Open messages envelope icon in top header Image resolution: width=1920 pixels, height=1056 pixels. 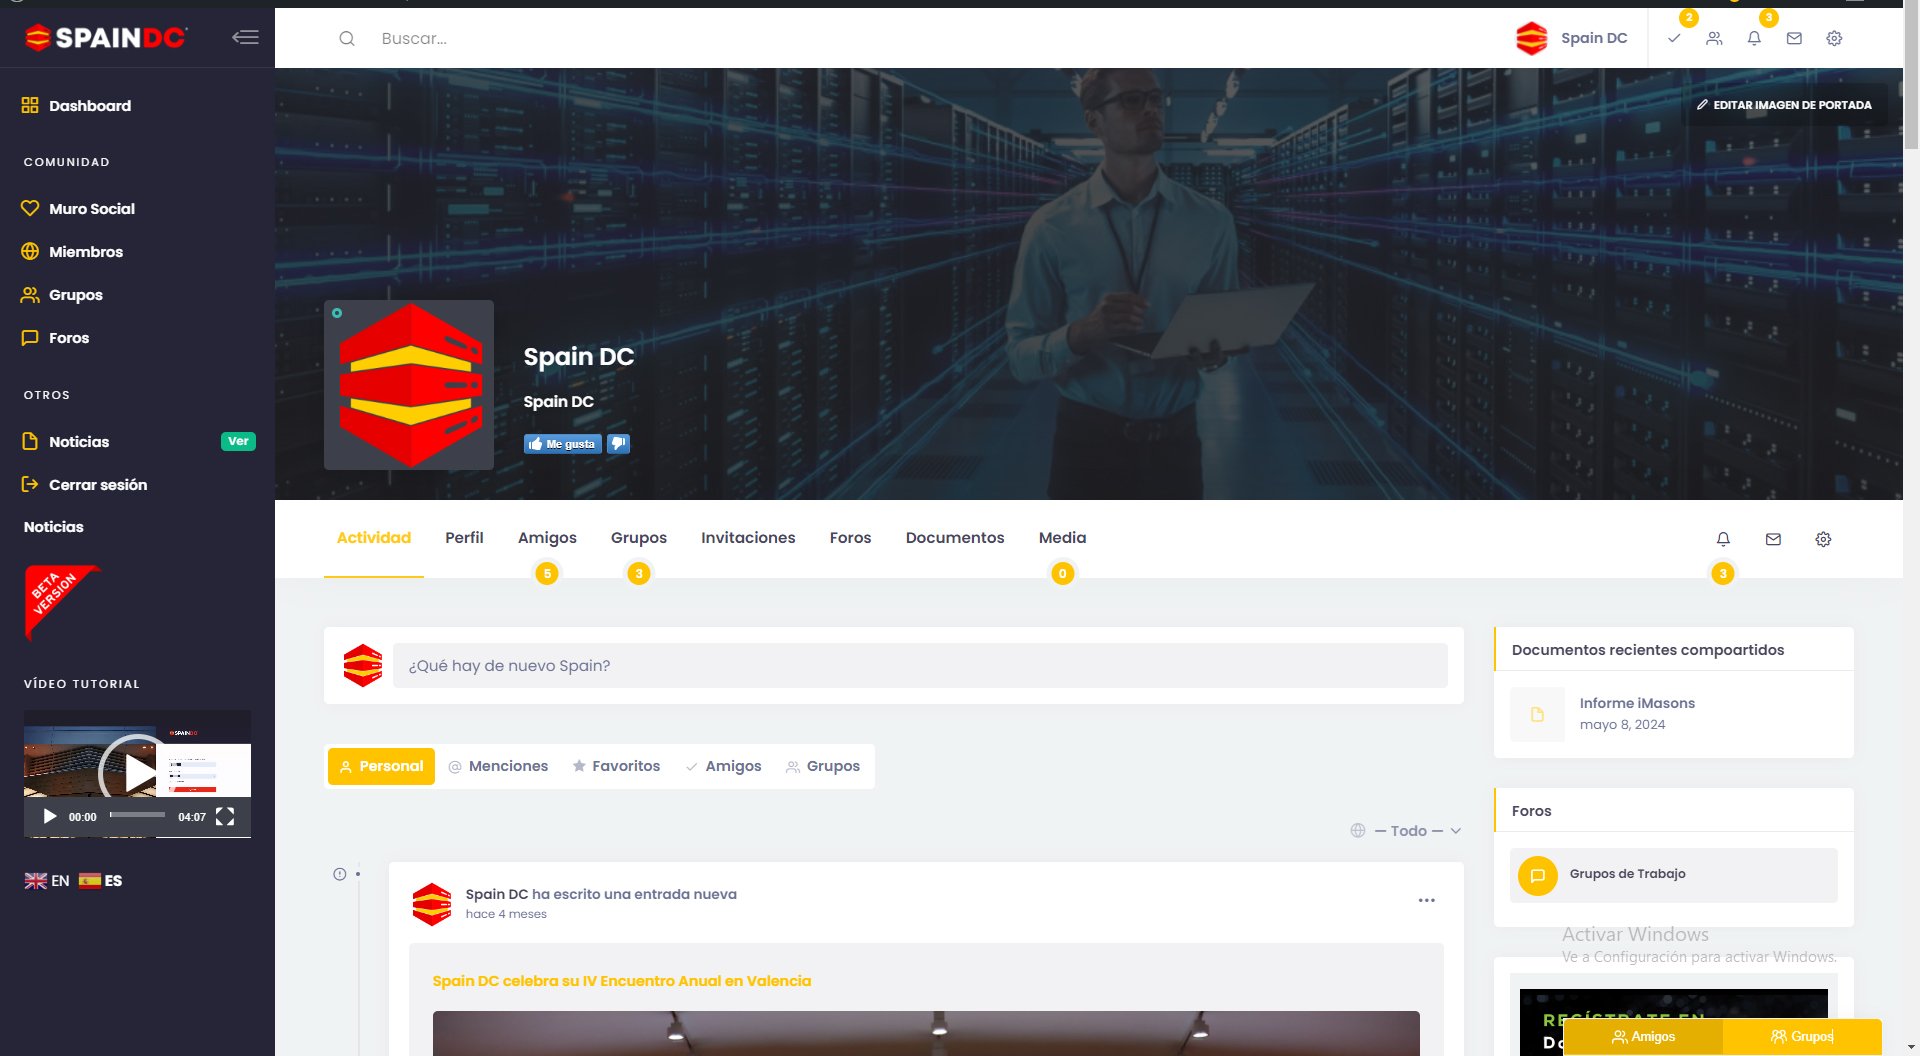point(1794,39)
